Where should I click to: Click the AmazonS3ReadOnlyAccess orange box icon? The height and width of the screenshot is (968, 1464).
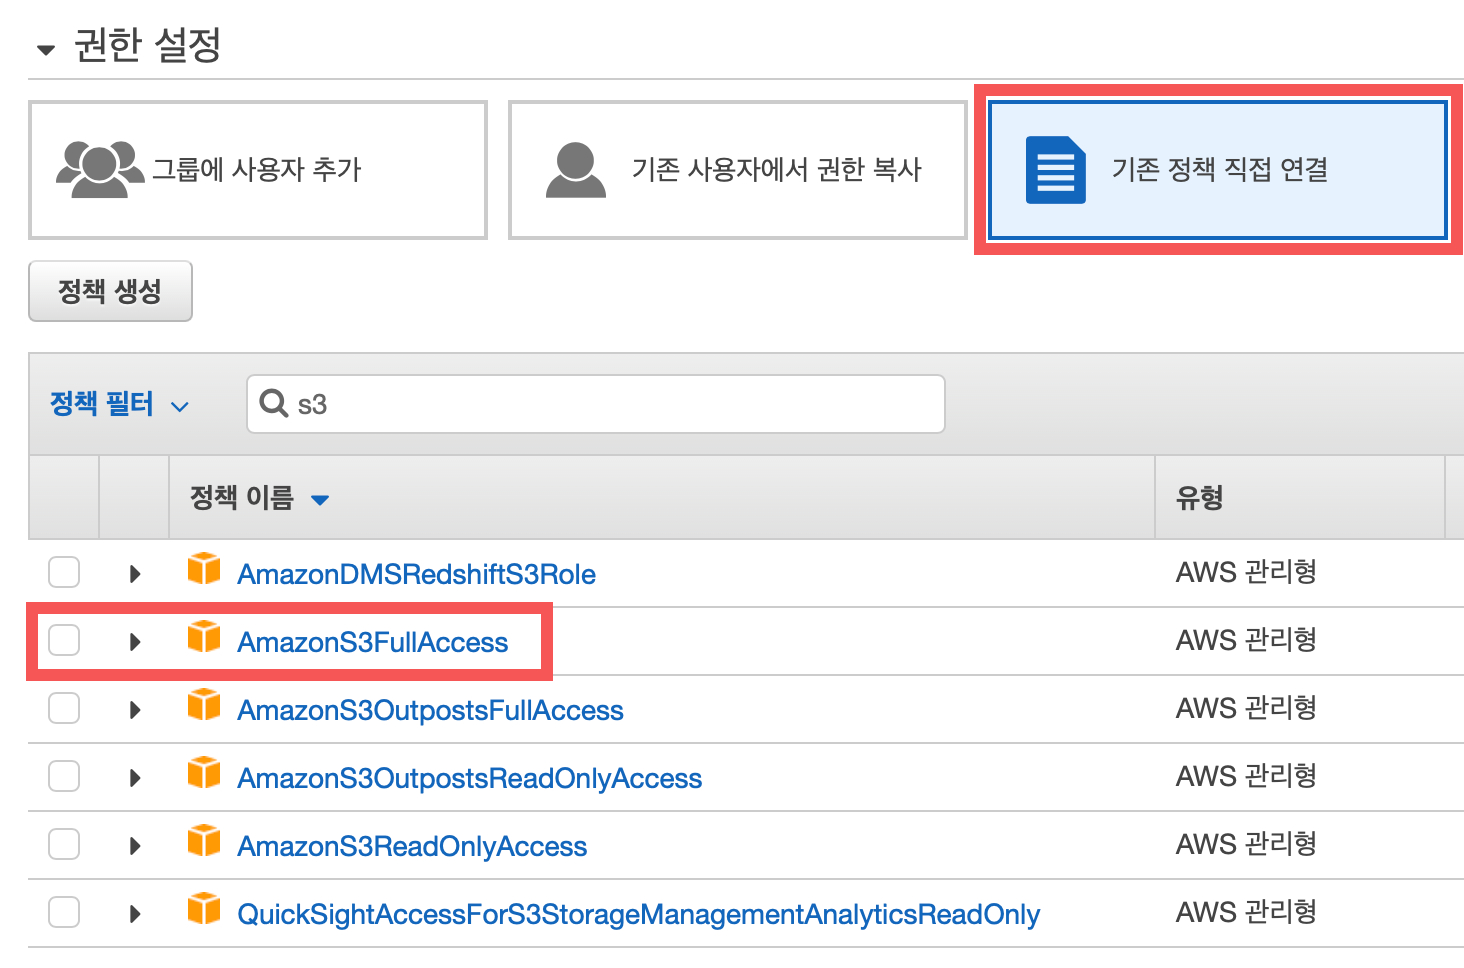204,841
